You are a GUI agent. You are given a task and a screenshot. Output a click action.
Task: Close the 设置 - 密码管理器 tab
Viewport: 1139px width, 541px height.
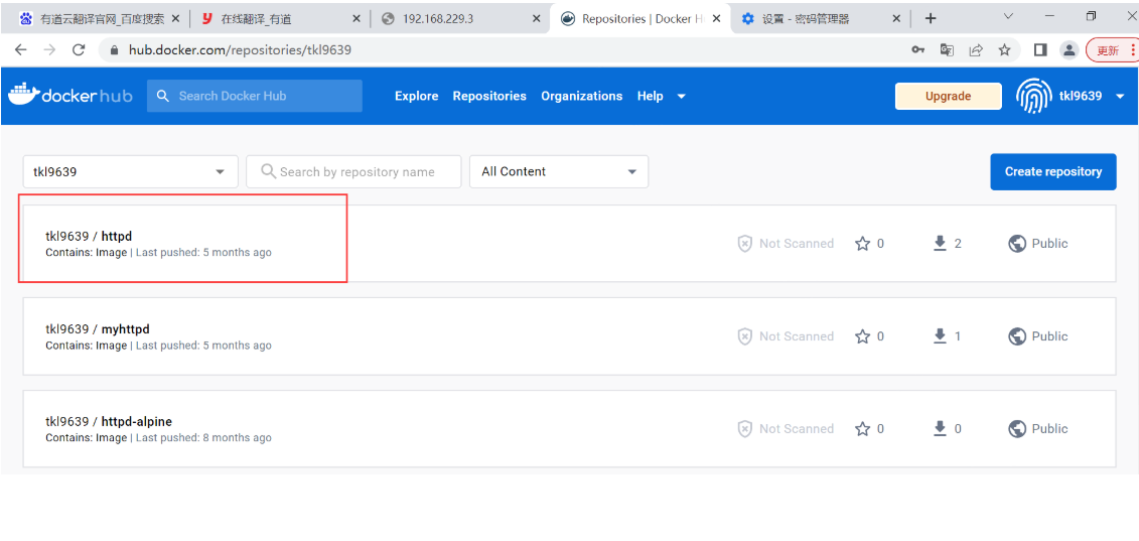896,20
